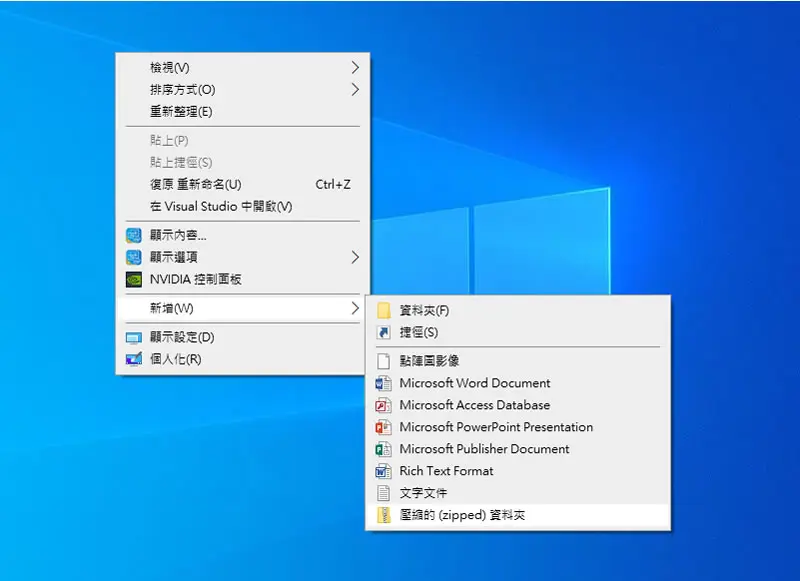The height and width of the screenshot is (581, 800).
Task: Click the icon beside 個人化(R)
Action: click(x=134, y=359)
